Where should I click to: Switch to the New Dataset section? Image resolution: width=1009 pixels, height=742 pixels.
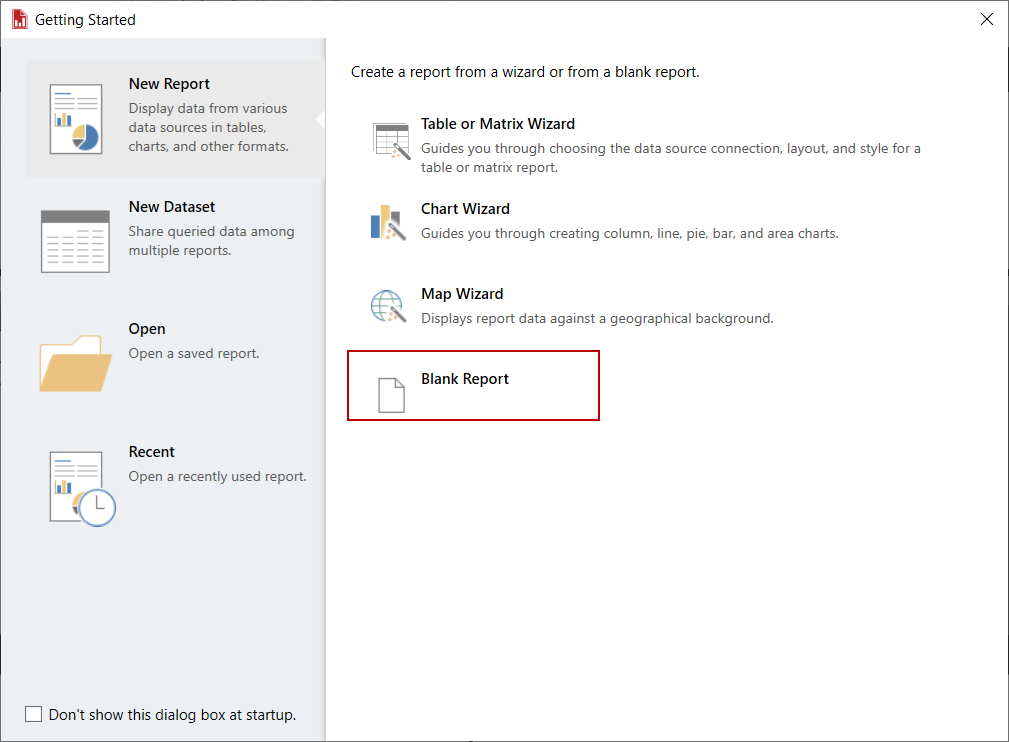tap(172, 207)
